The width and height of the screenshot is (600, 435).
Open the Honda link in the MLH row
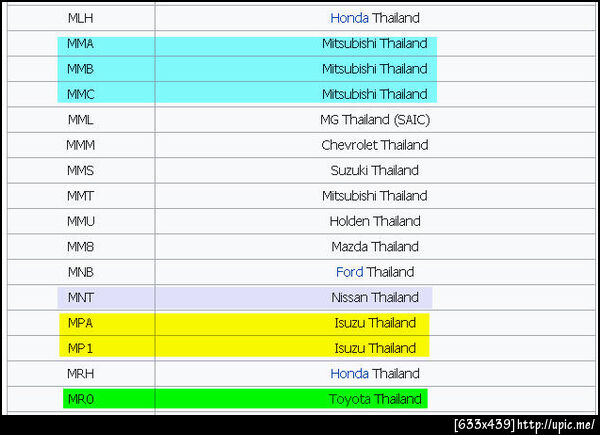(x=349, y=18)
